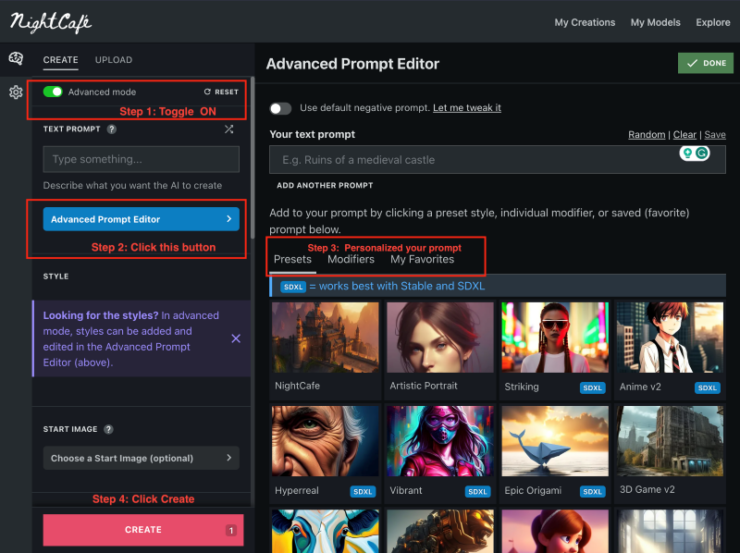Open the My Favorites tab

click(422, 259)
